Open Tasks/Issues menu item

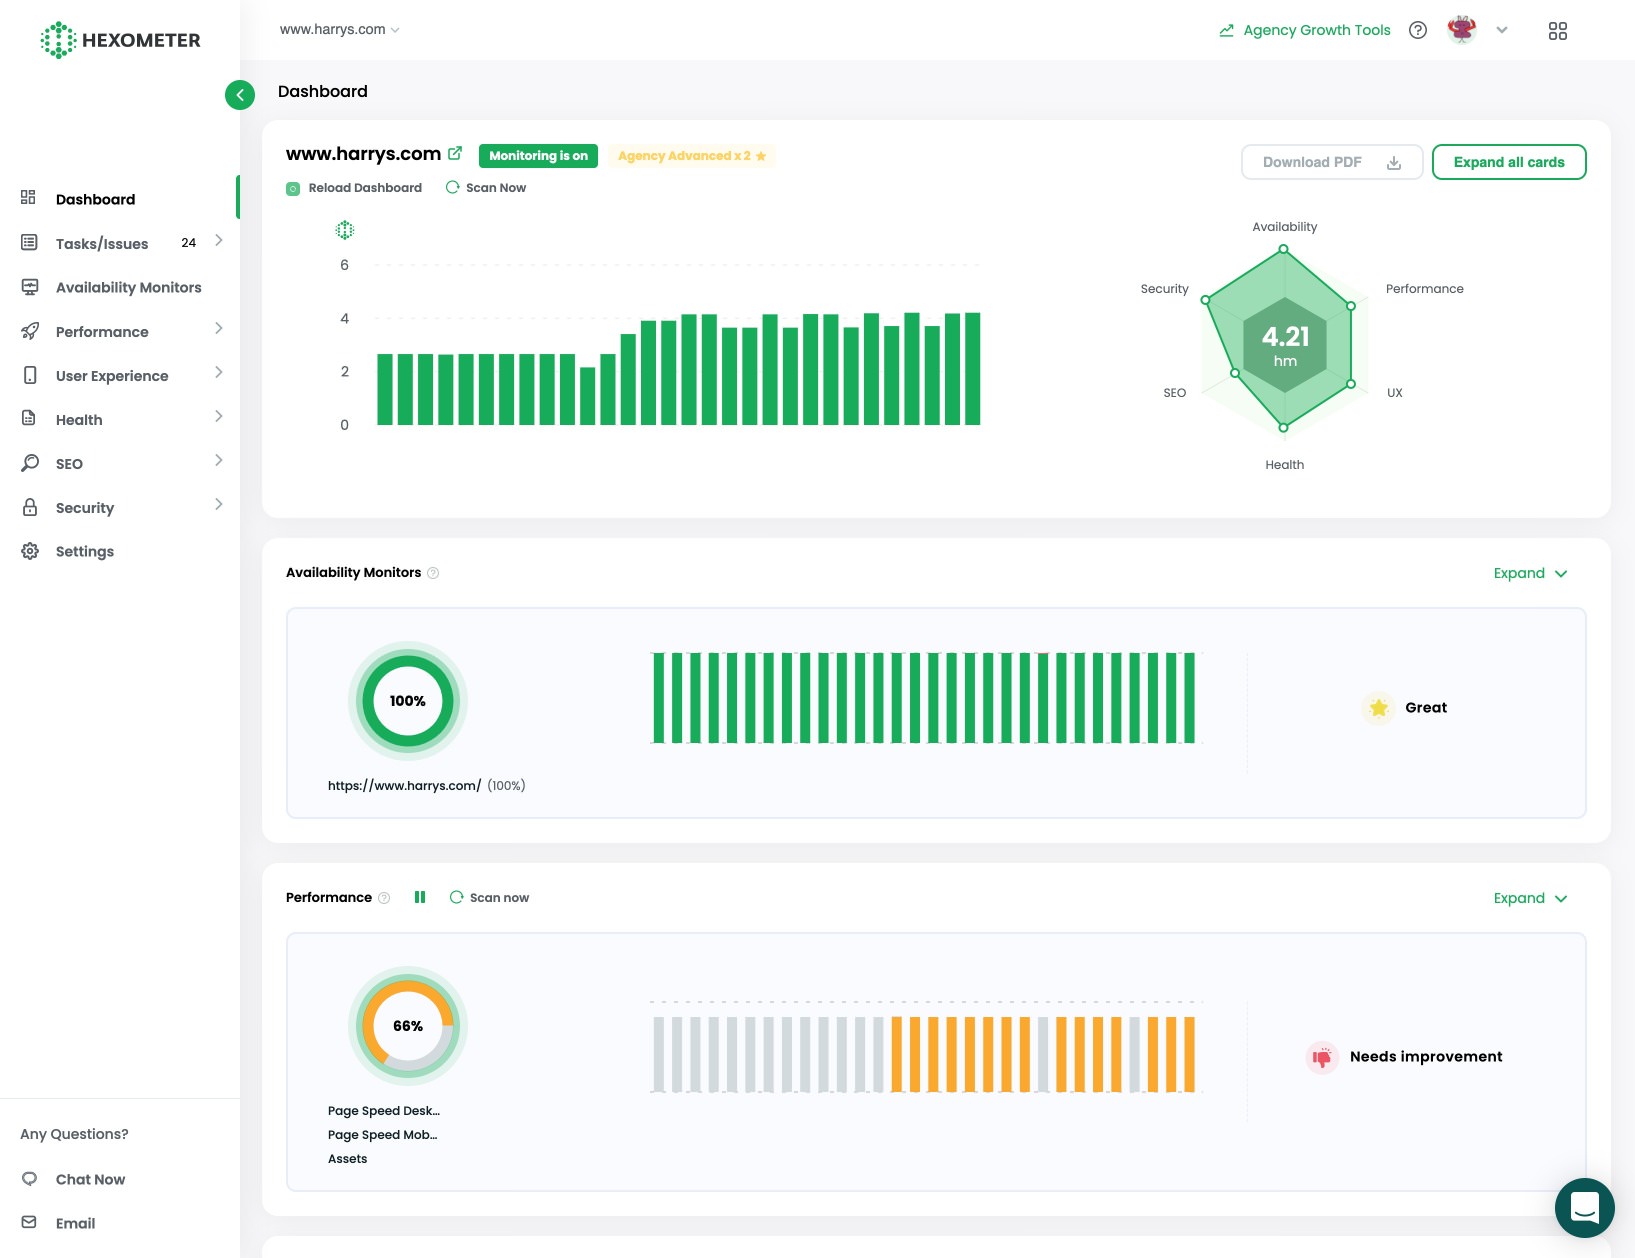coord(102,243)
